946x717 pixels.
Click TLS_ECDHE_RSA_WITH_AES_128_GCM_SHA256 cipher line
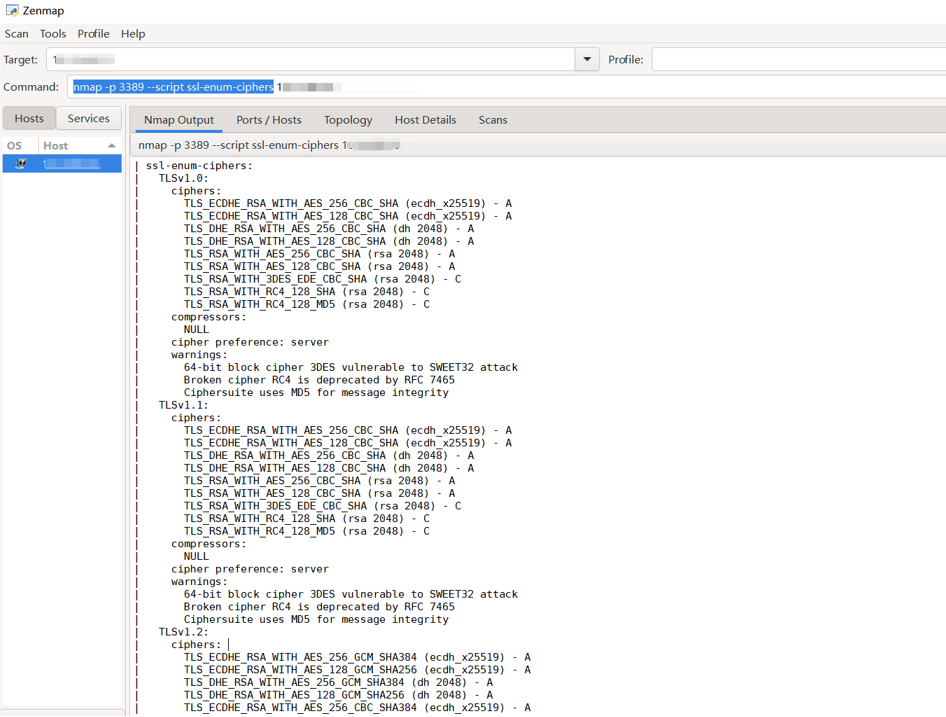(x=357, y=670)
